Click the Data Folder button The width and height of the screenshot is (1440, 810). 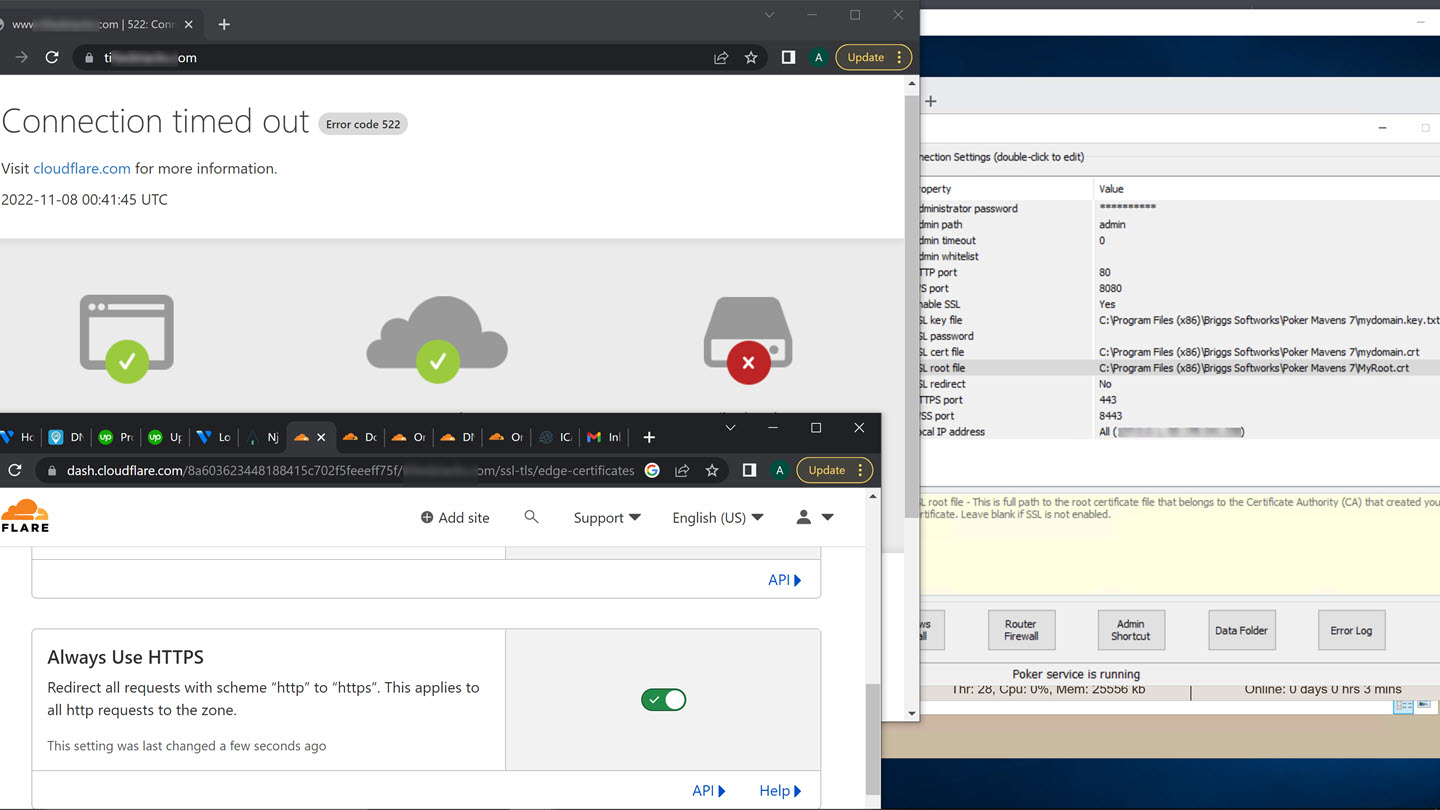point(1241,630)
